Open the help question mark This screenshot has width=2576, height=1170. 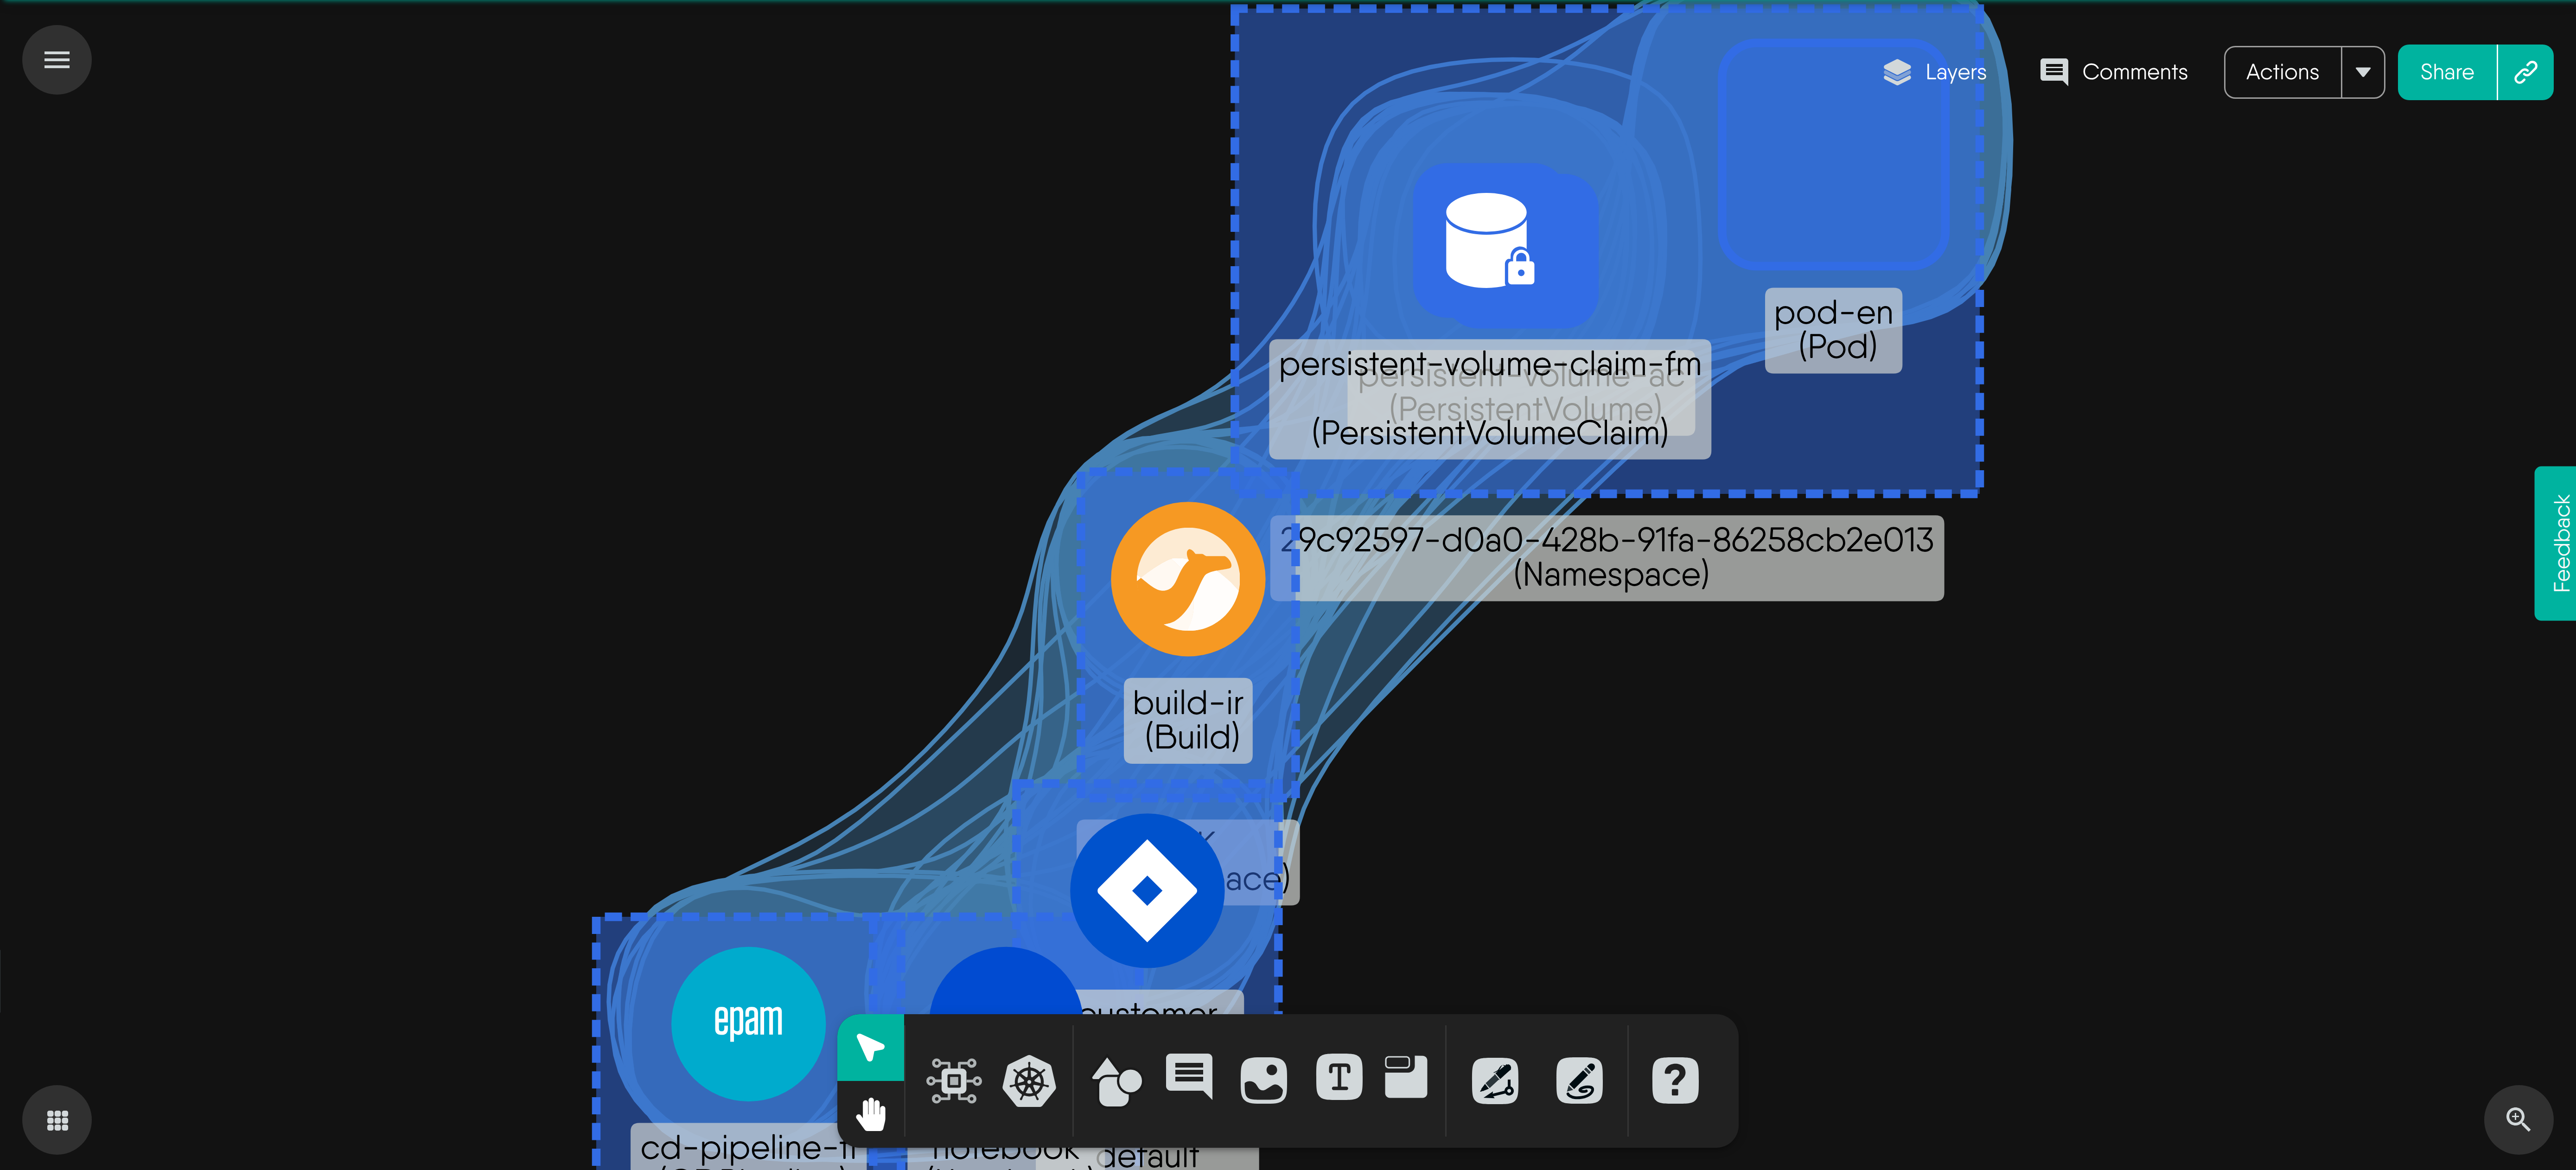click(1675, 1080)
